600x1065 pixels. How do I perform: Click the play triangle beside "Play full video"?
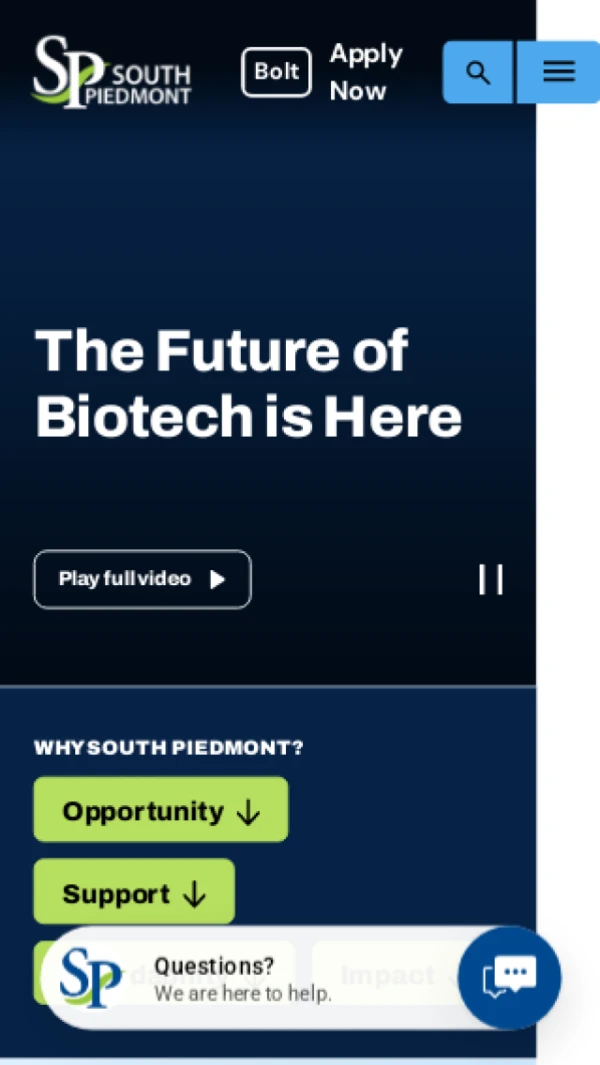click(x=217, y=579)
